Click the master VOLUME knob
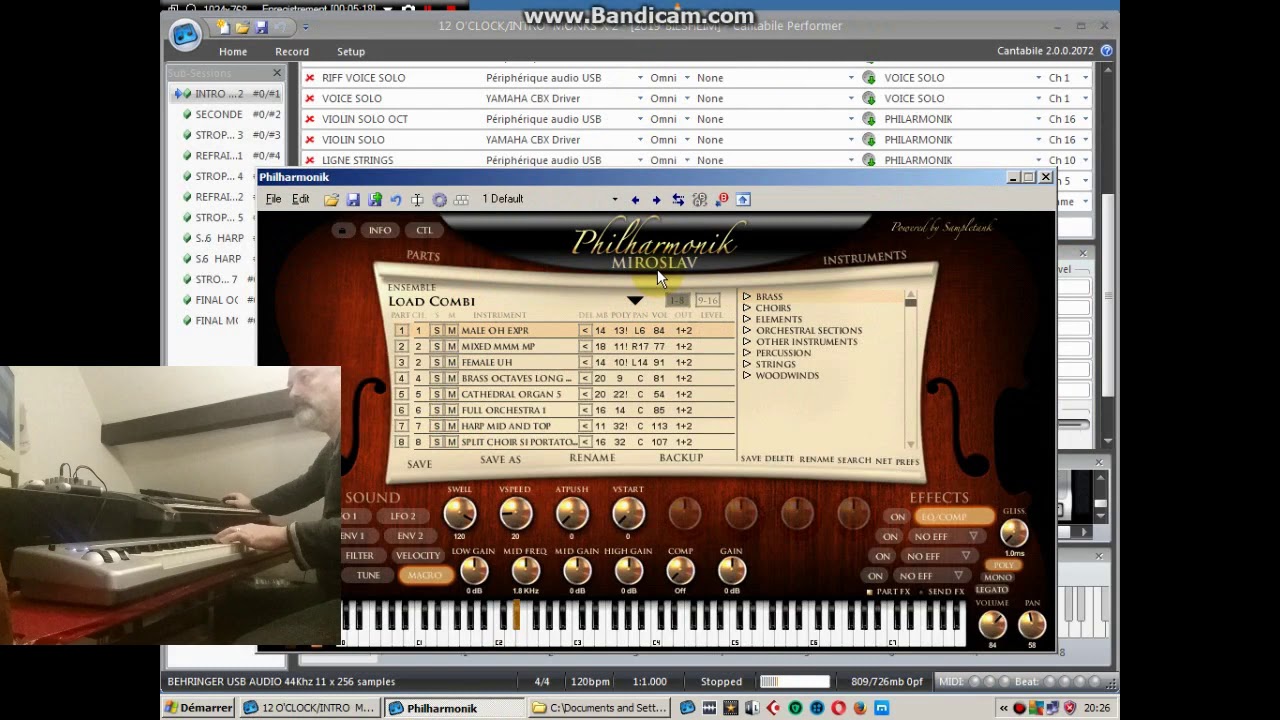 coord(992,625)
